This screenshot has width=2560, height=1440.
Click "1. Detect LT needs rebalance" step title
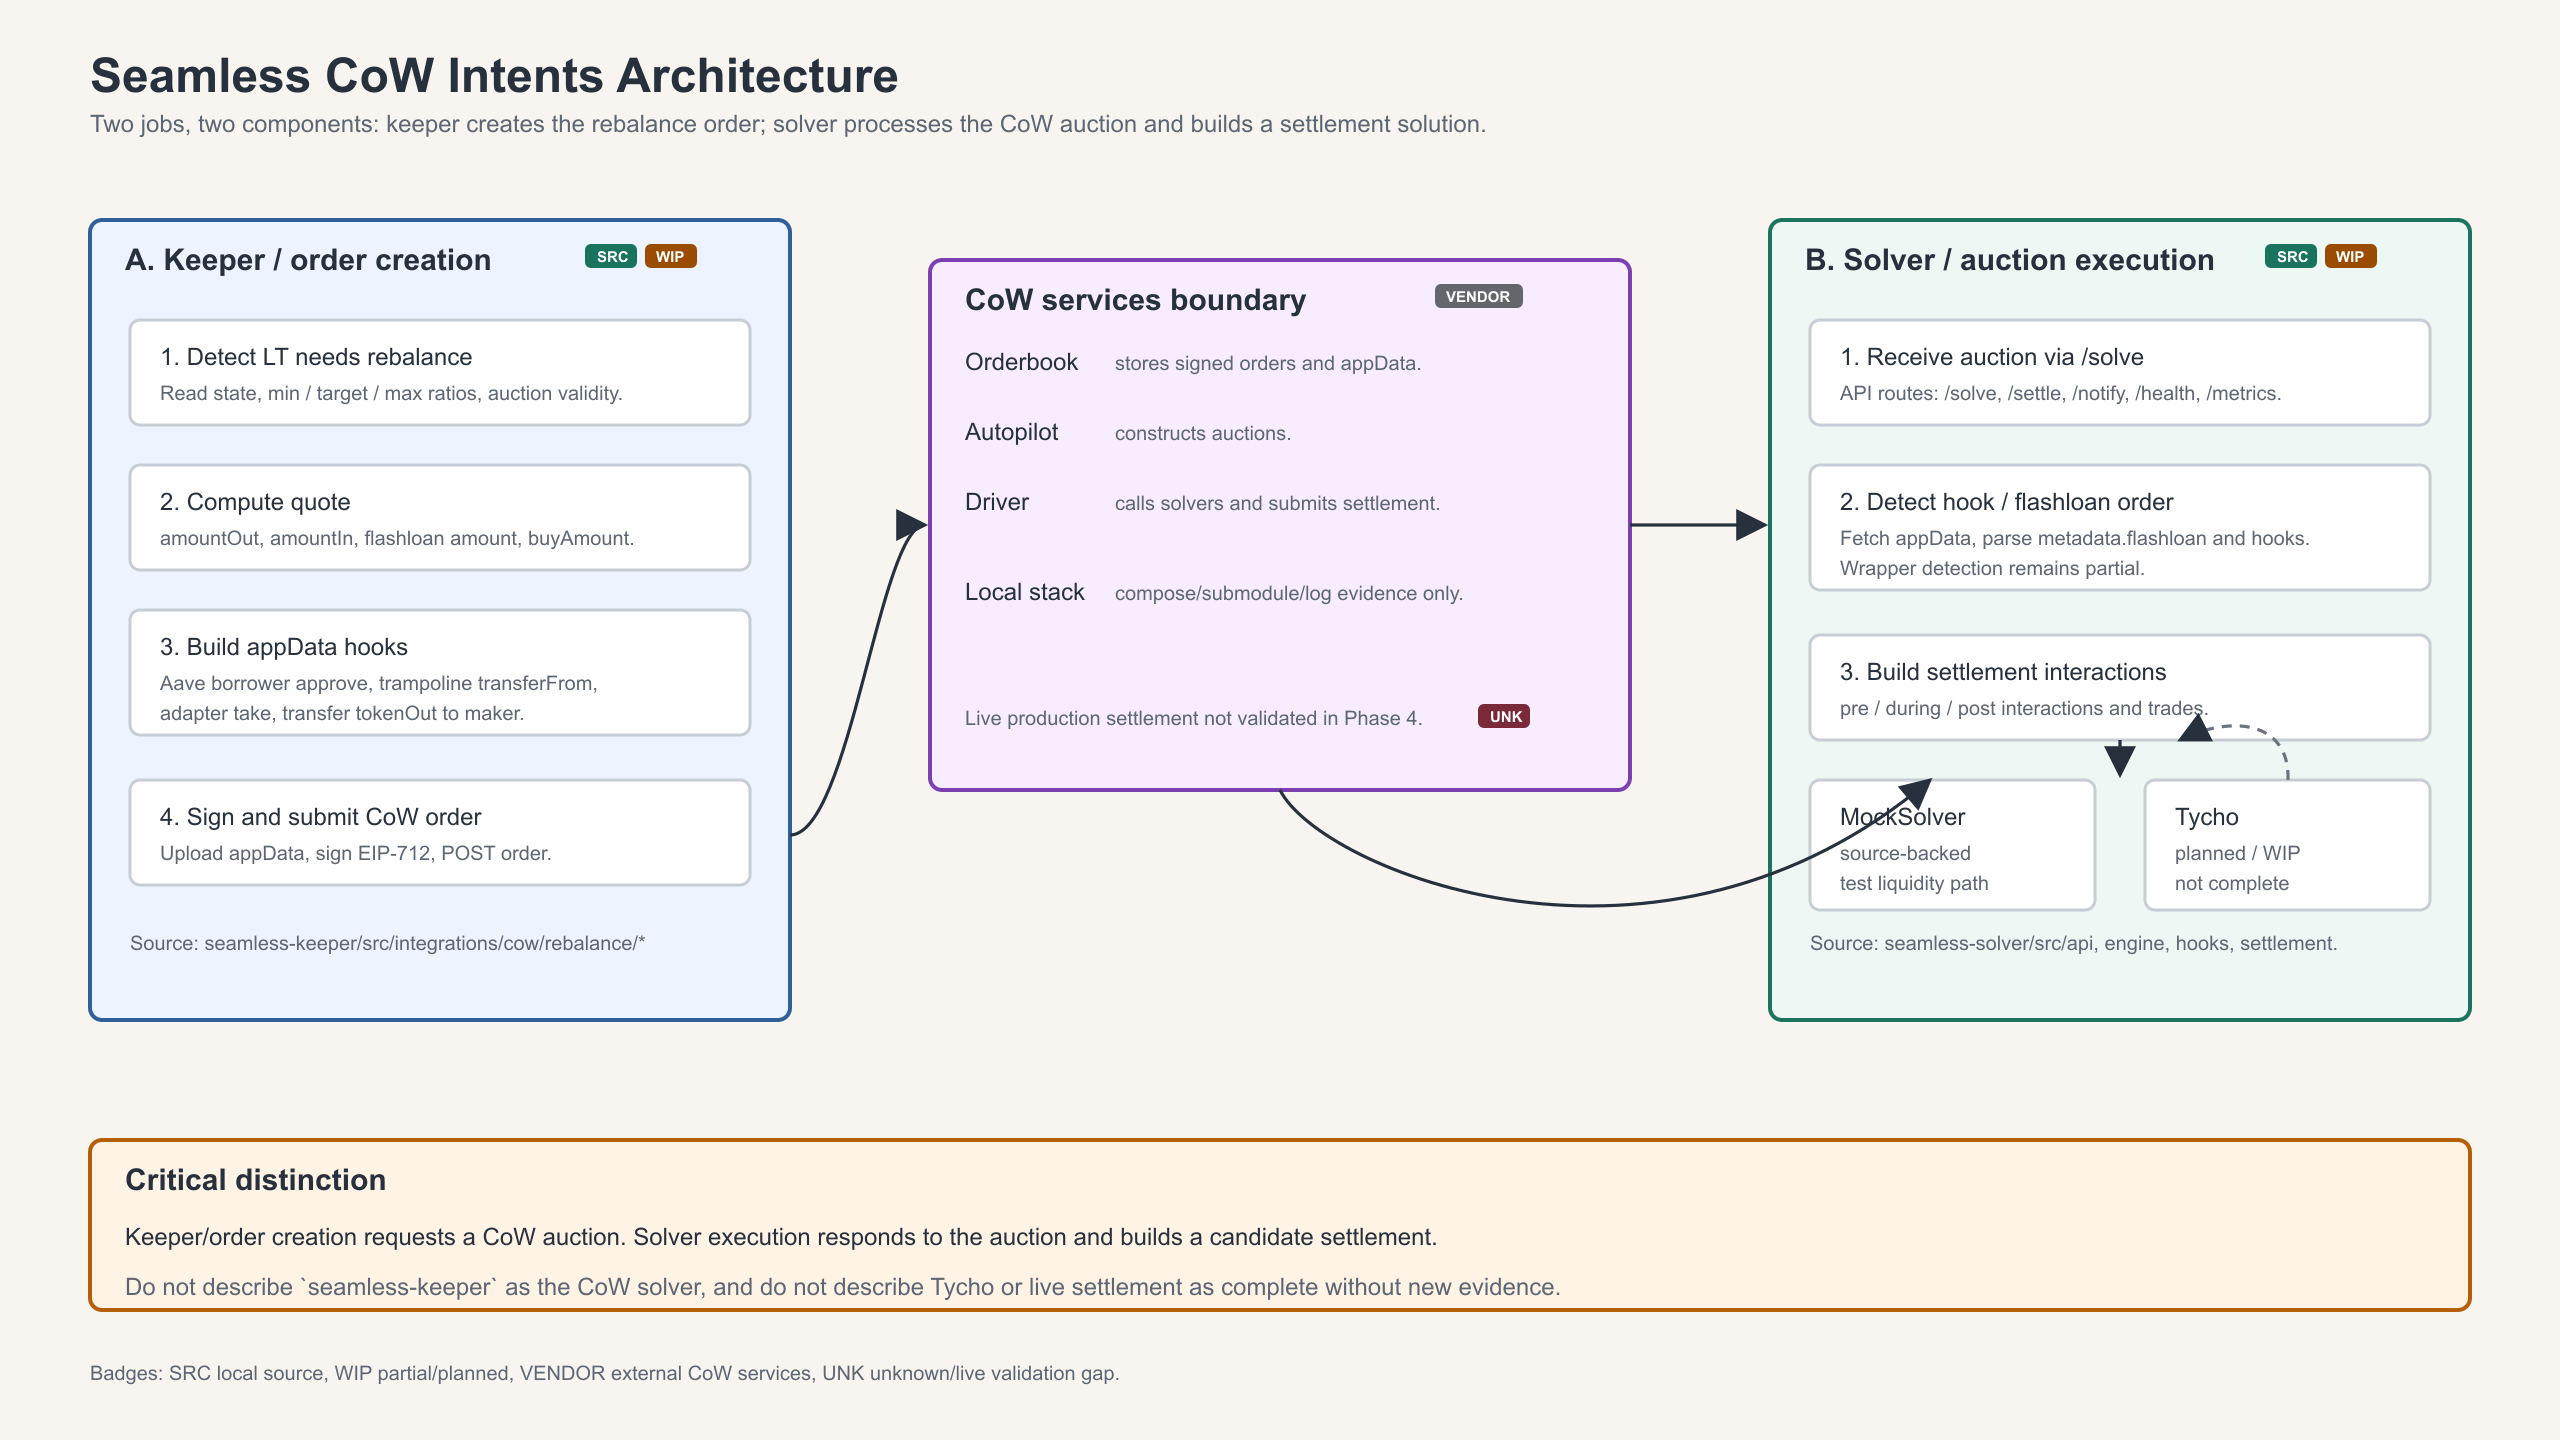coord(316,357)
